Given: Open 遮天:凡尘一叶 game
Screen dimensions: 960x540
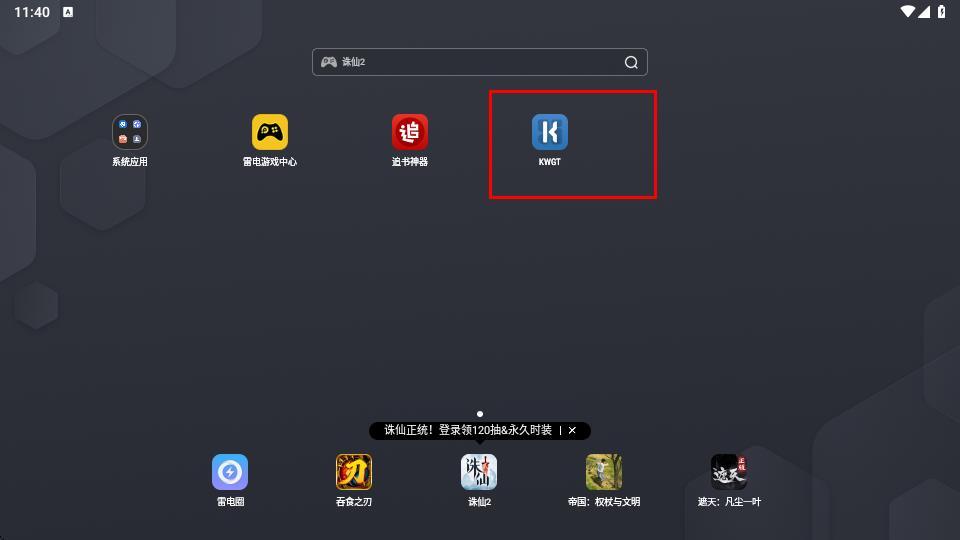Looking at the screenshot, I should 729,472.
